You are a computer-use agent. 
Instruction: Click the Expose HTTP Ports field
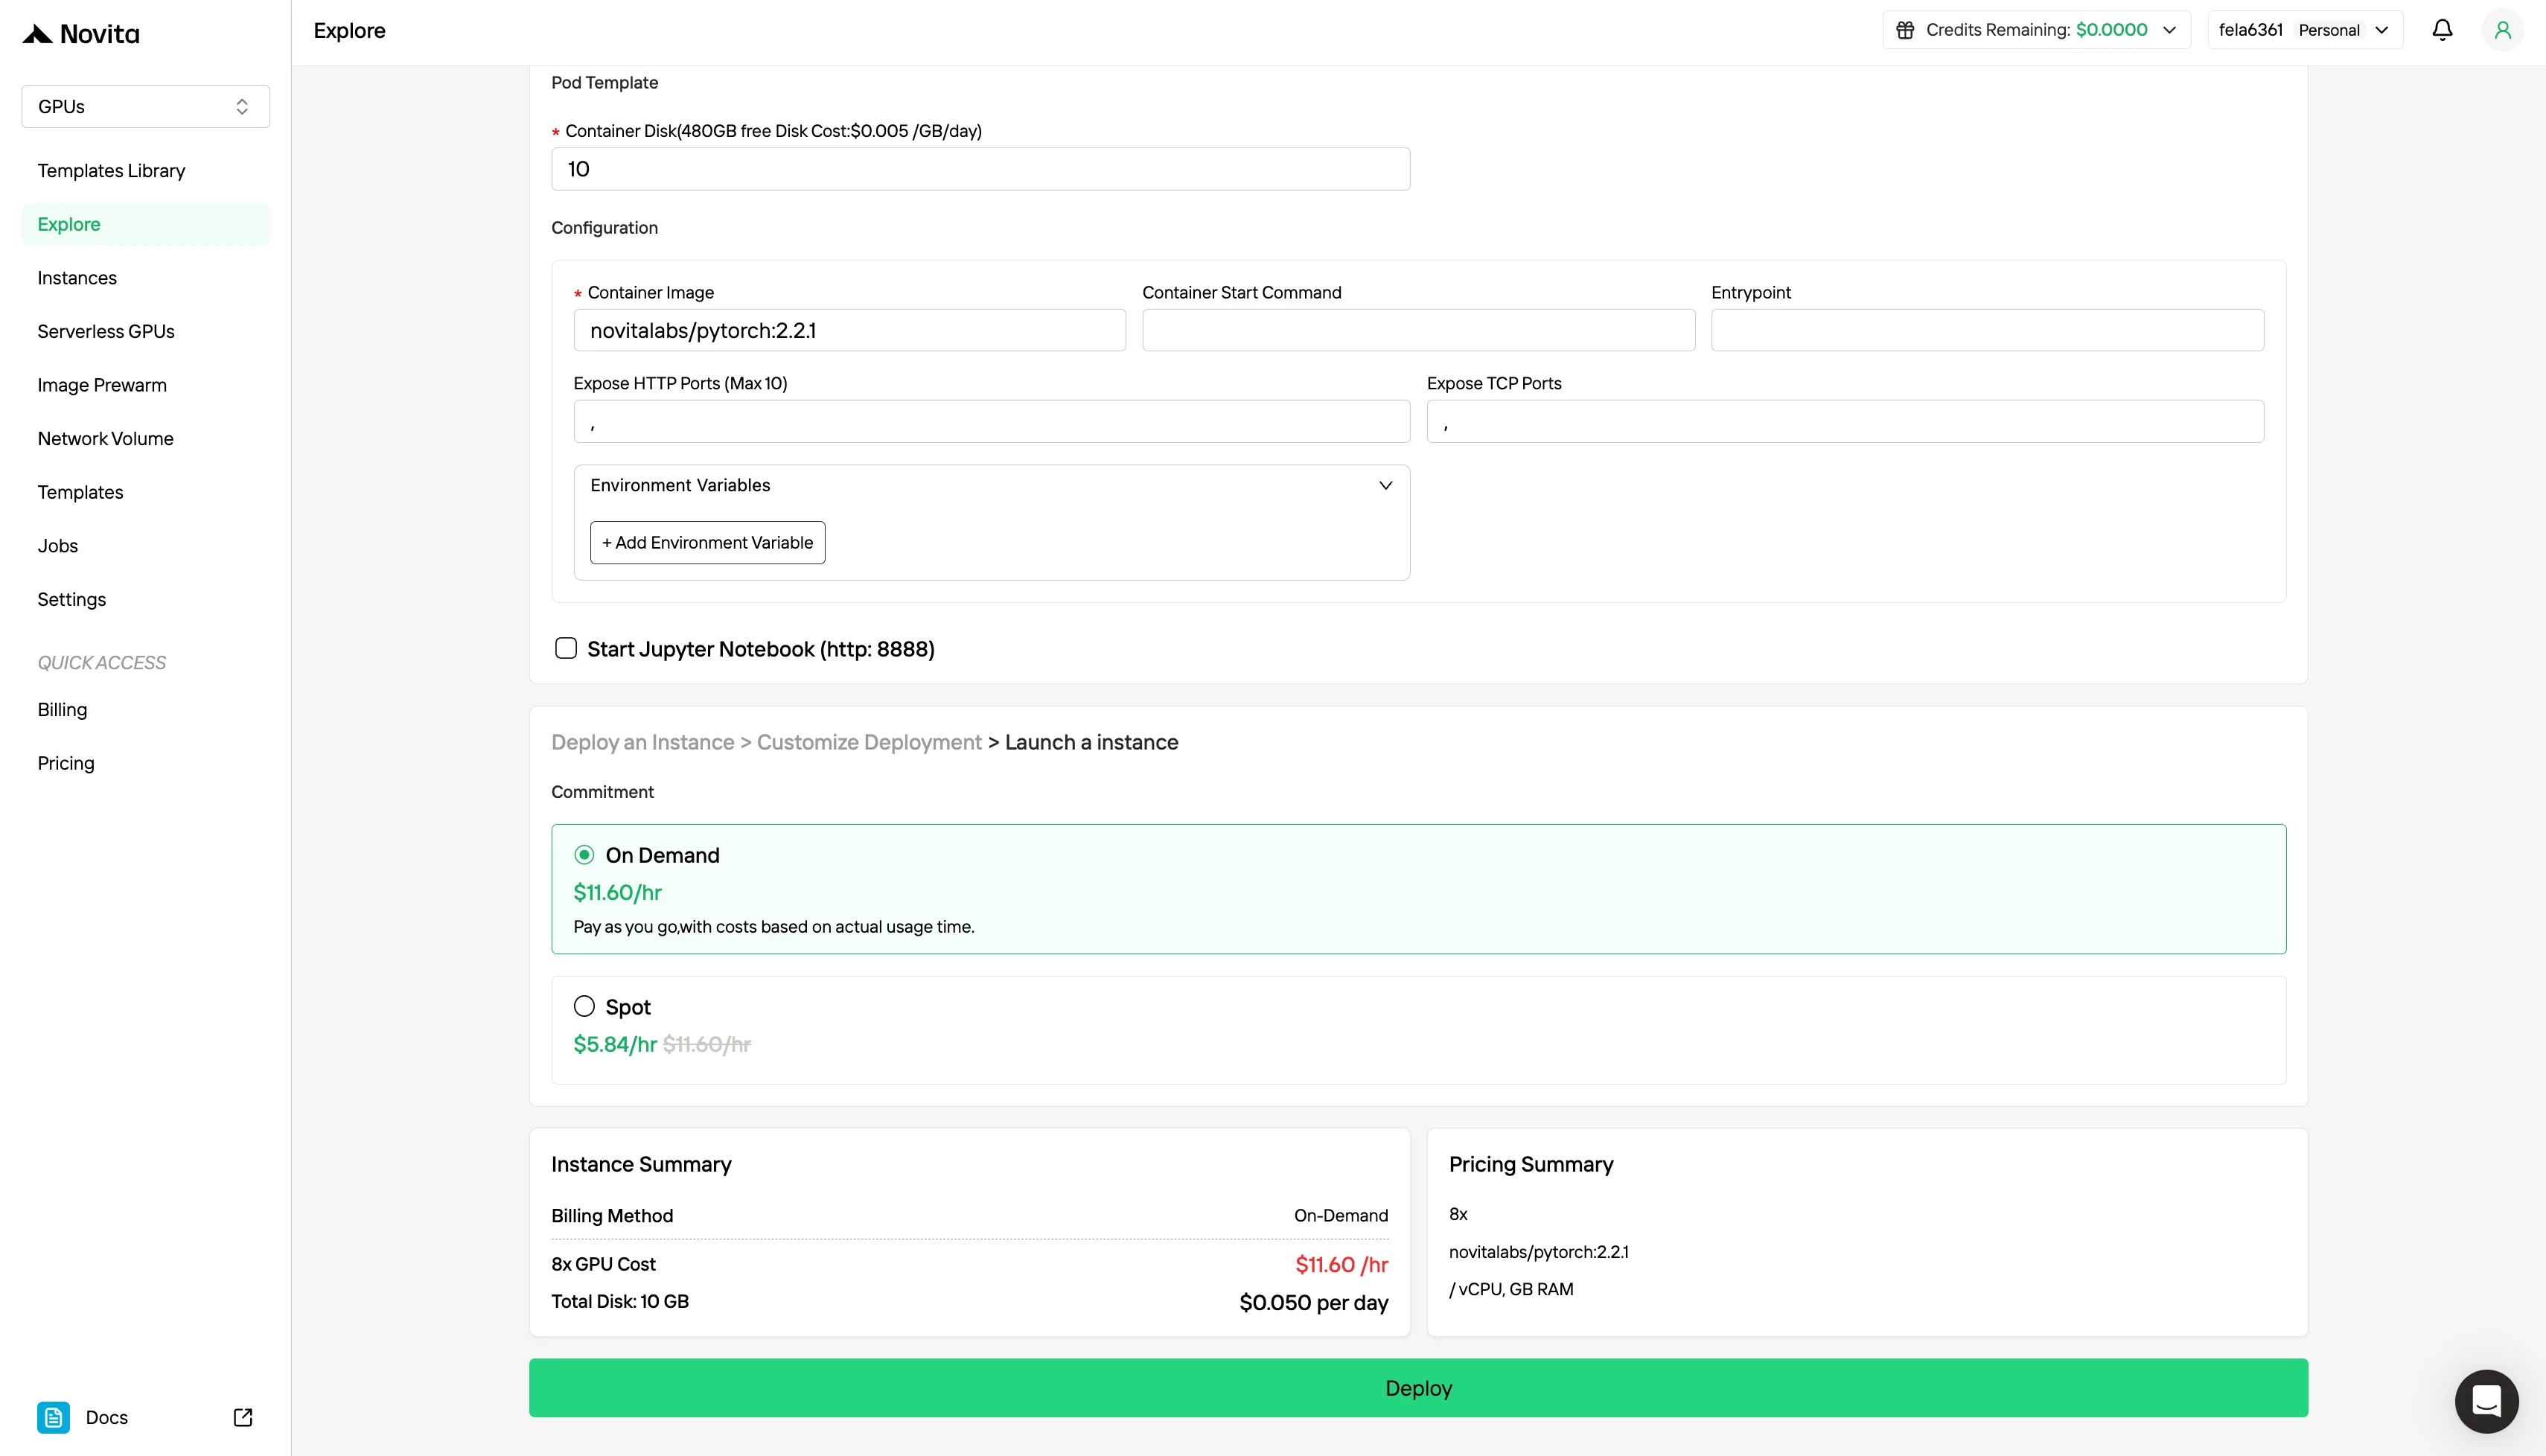[x=992, y=421]
